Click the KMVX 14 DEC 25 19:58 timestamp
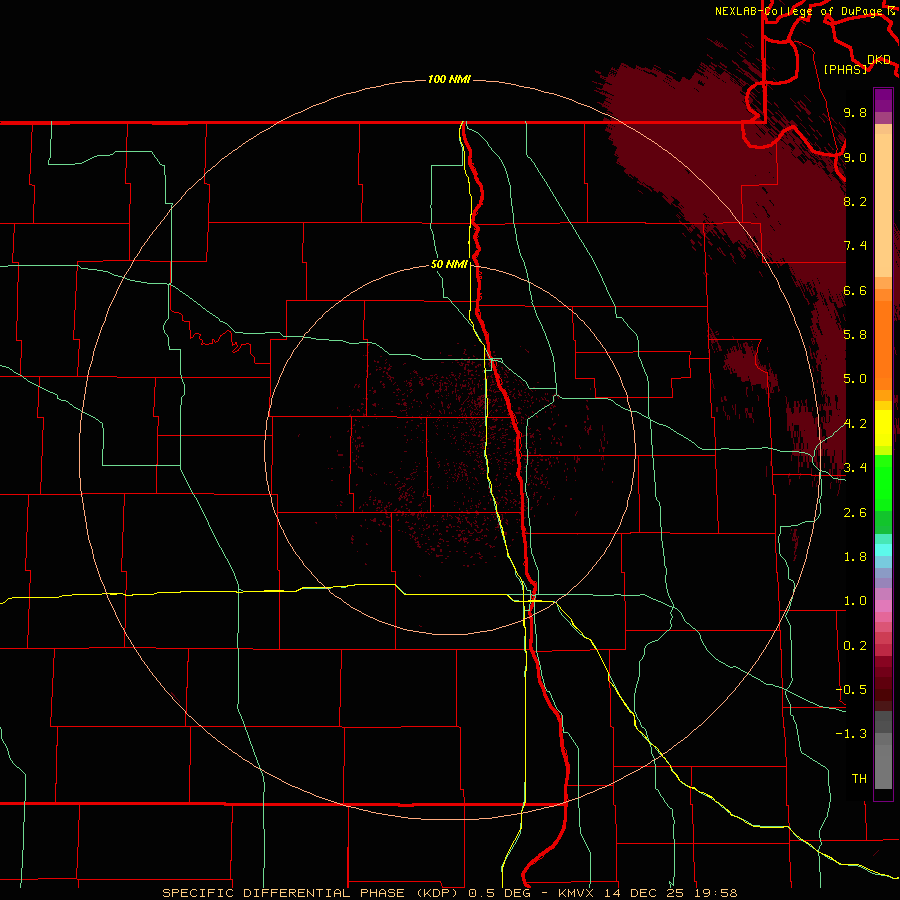The height and width of the screenshot is (900, 900). pos(647,893)
